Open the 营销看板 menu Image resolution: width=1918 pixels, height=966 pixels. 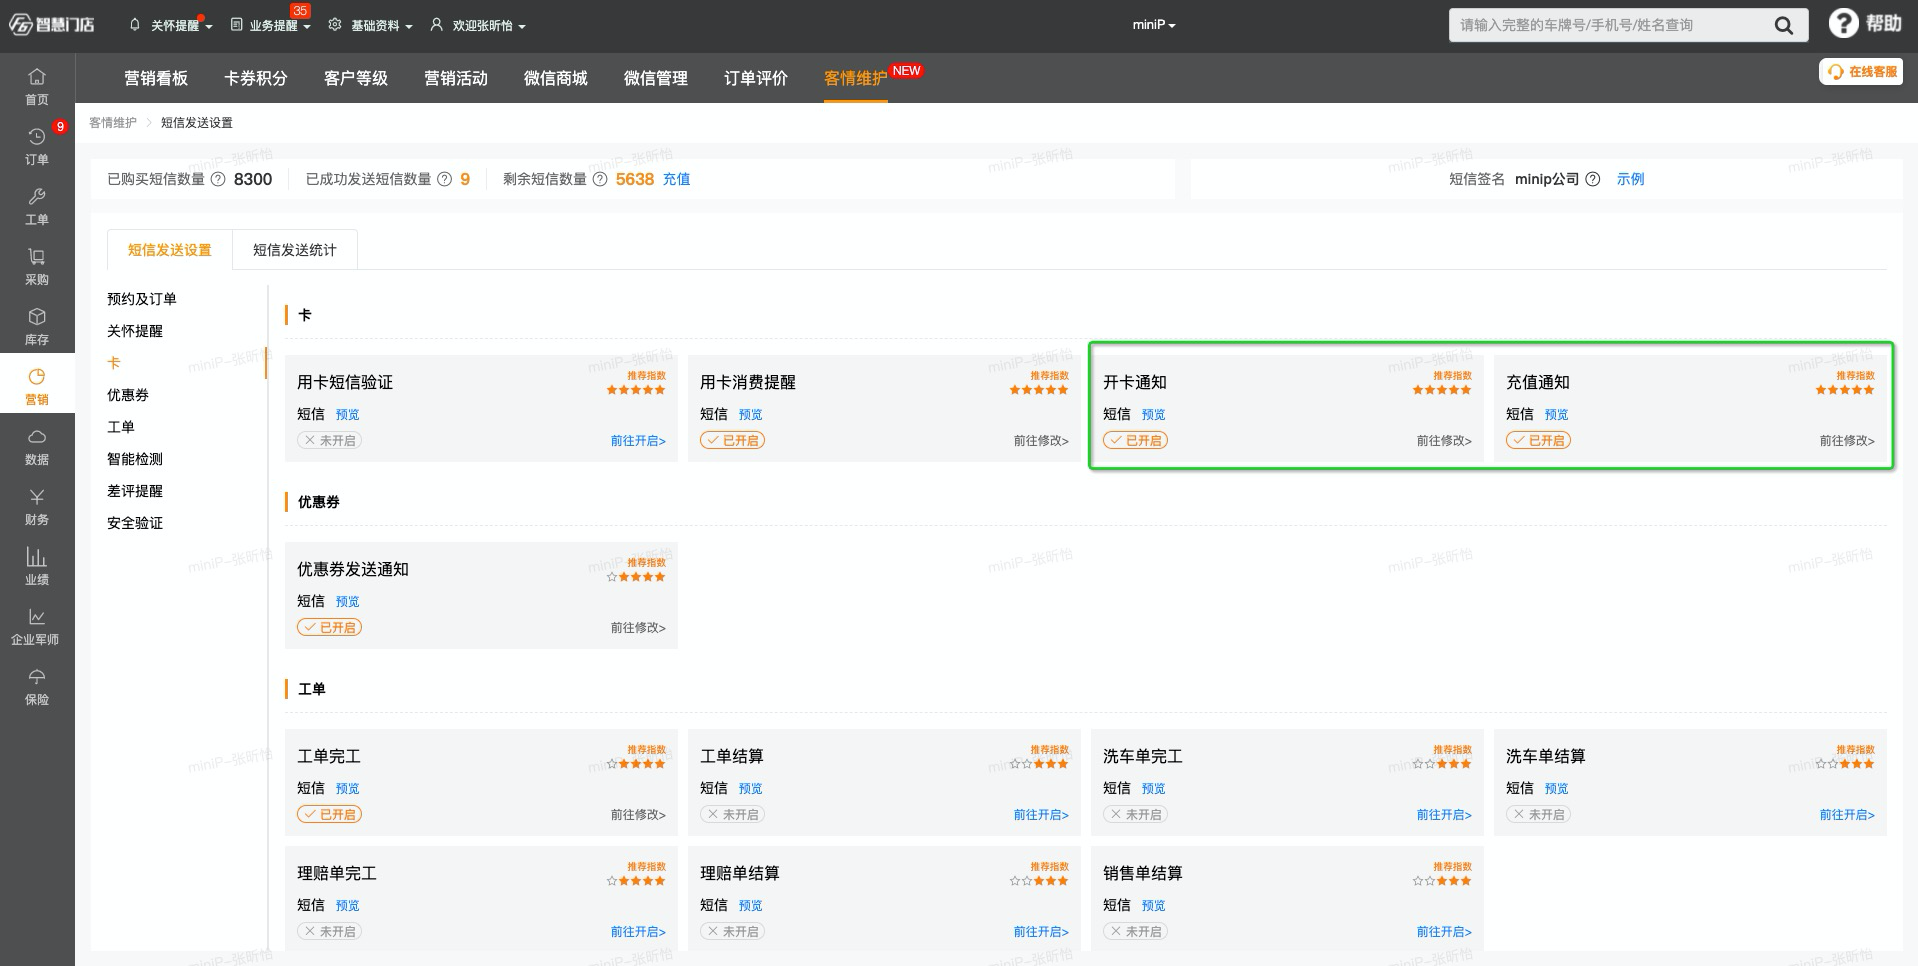tap(156, 78)
